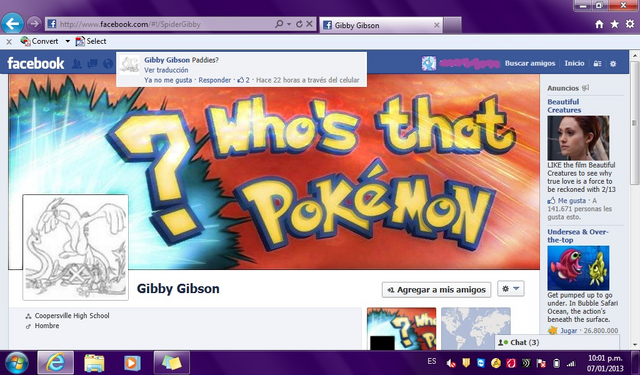Click Buscar amigos in the header
The height and width of the screenshot is (375, 640).
(x=530, y=63)
